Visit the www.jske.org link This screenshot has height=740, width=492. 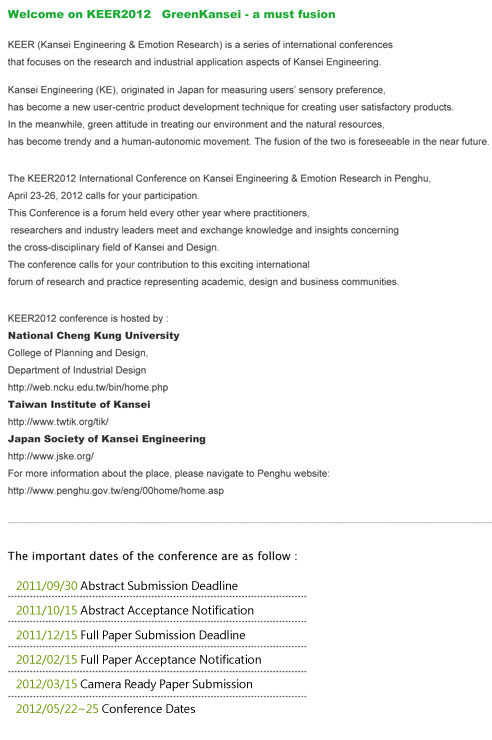coord(50,456)
